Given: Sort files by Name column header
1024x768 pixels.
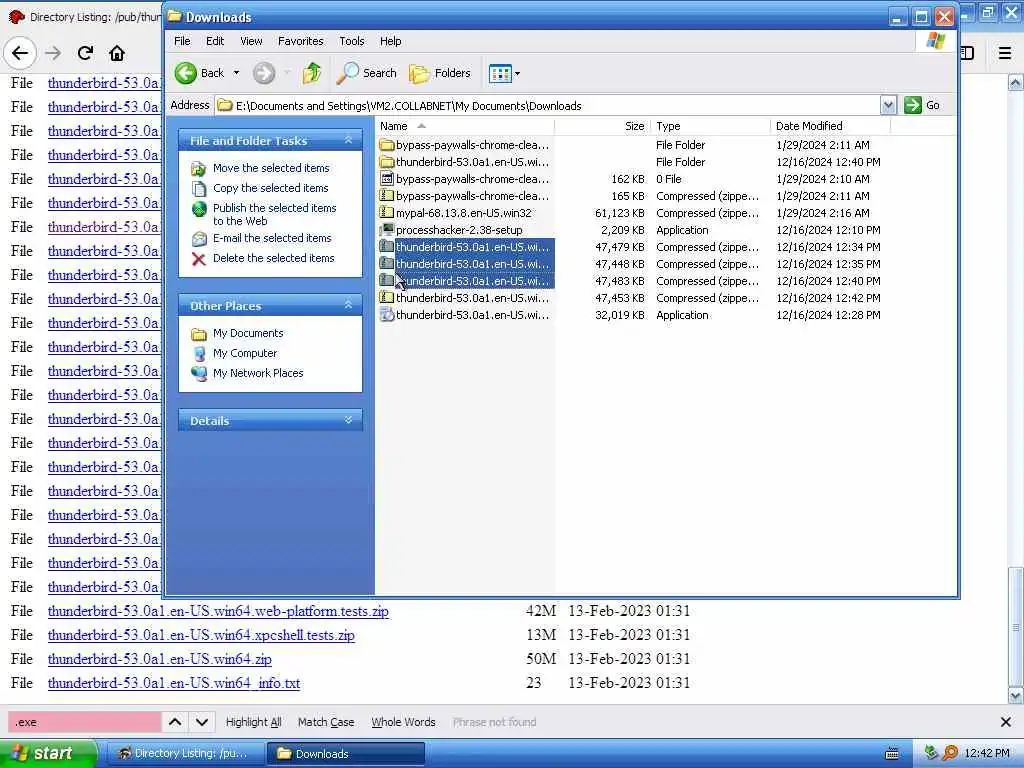Looking at the screenshot, I should [x=464, y=126].
